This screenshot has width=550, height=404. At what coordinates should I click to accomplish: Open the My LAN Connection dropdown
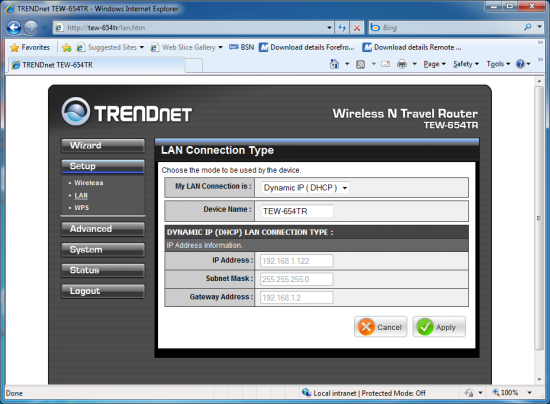tap(305, 188)
